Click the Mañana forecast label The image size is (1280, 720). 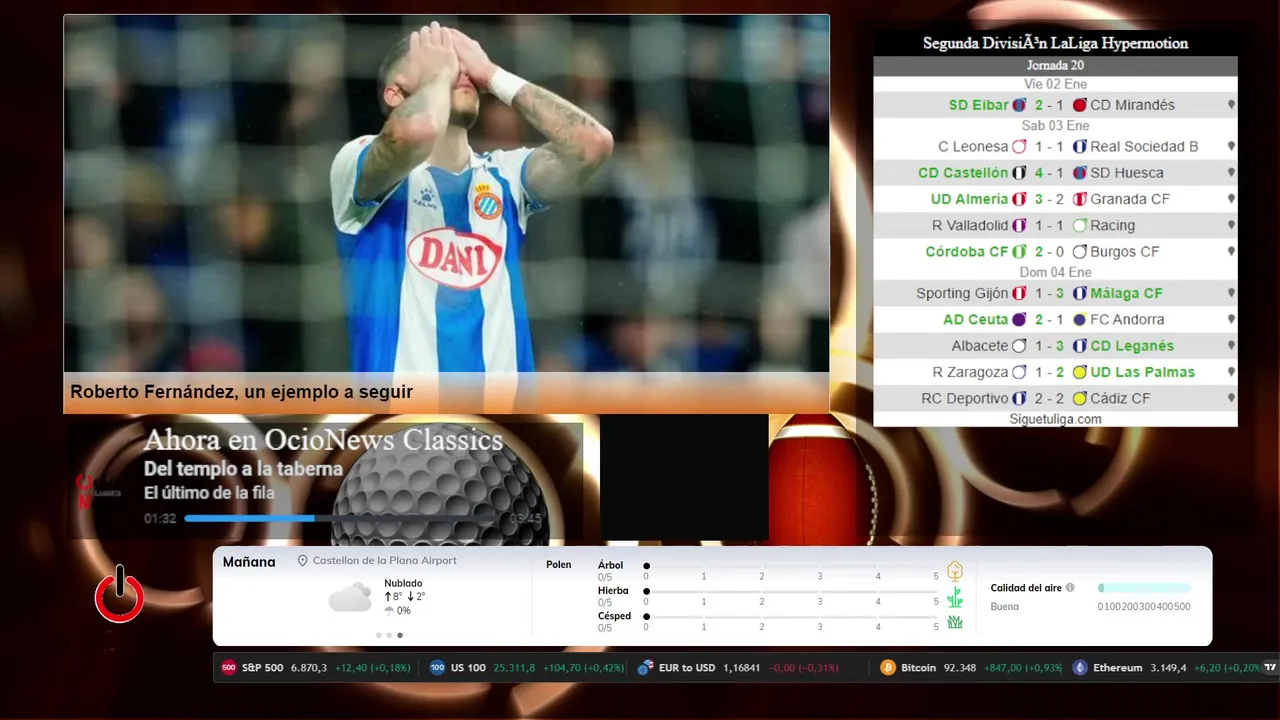pyautogui.click(x=249, y=562)
